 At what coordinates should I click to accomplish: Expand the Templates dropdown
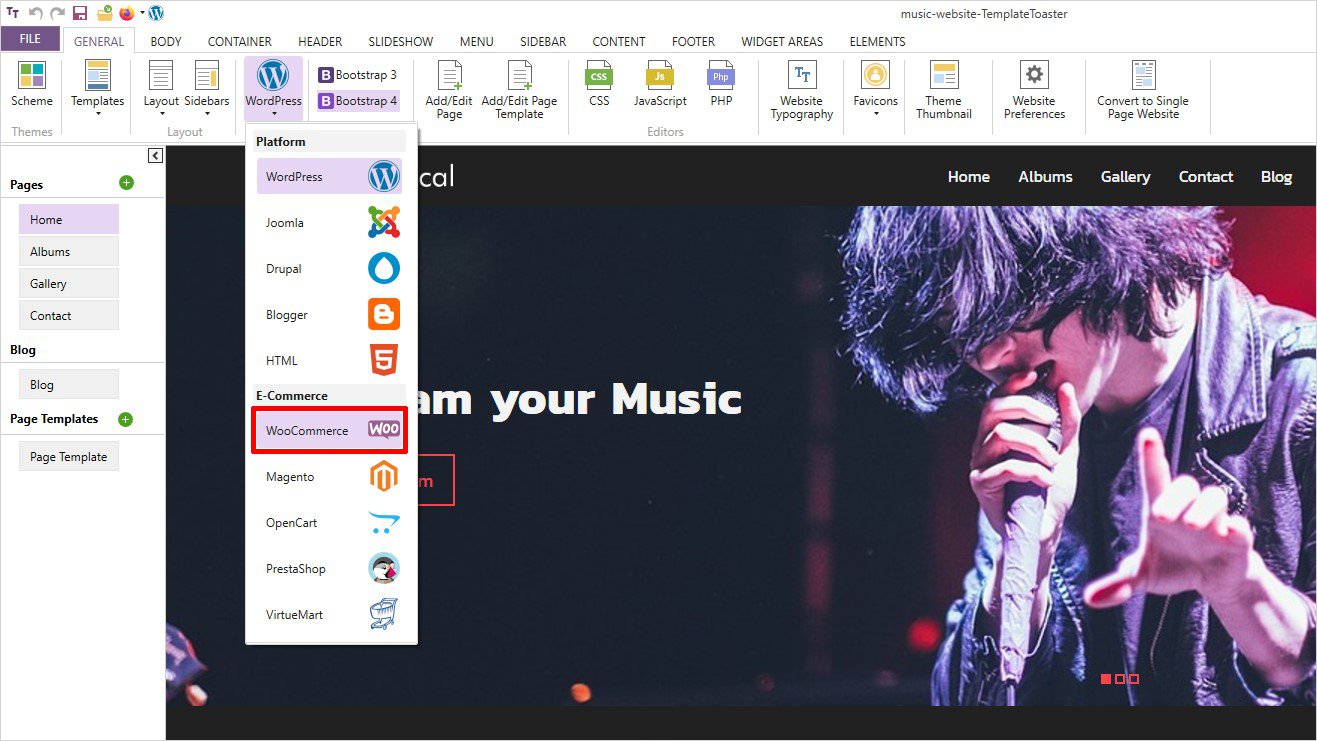point(97,90)
